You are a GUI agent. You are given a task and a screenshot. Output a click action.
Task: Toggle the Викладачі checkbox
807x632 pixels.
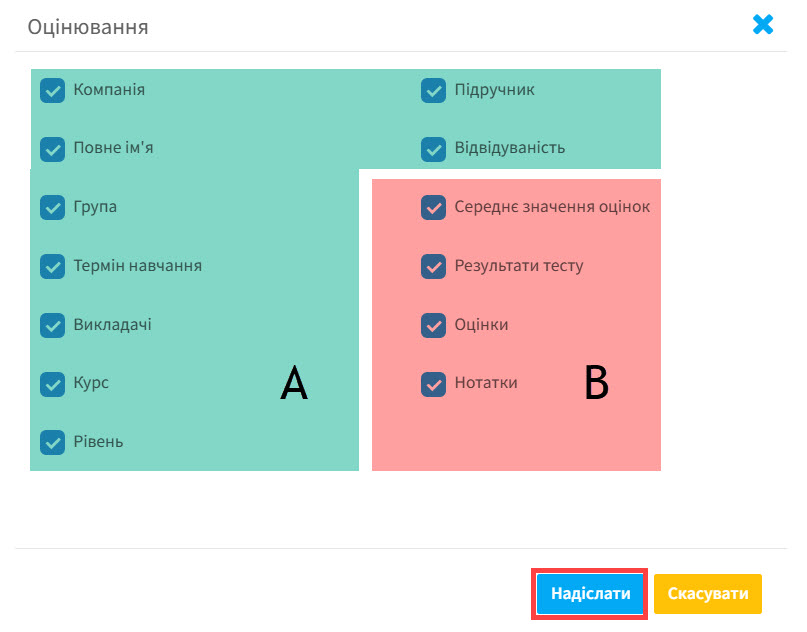(52, 325)
